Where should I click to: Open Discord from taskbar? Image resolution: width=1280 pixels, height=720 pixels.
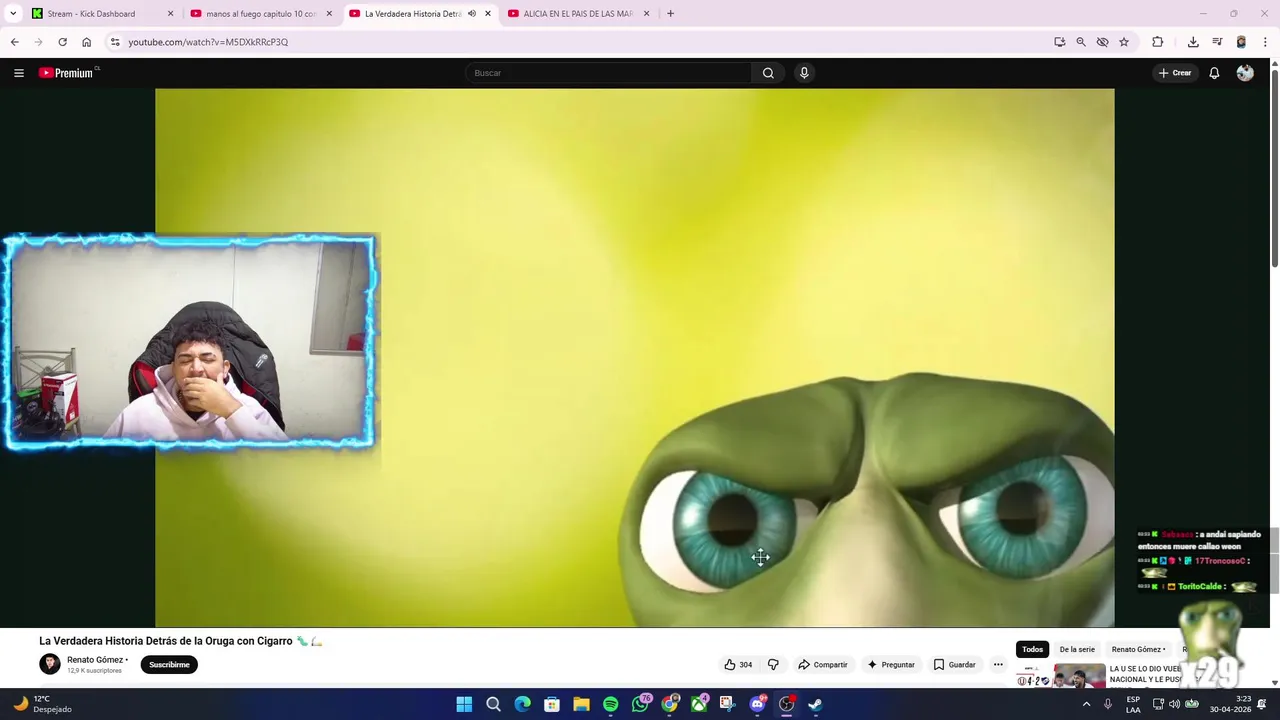(x=757, y=704)
